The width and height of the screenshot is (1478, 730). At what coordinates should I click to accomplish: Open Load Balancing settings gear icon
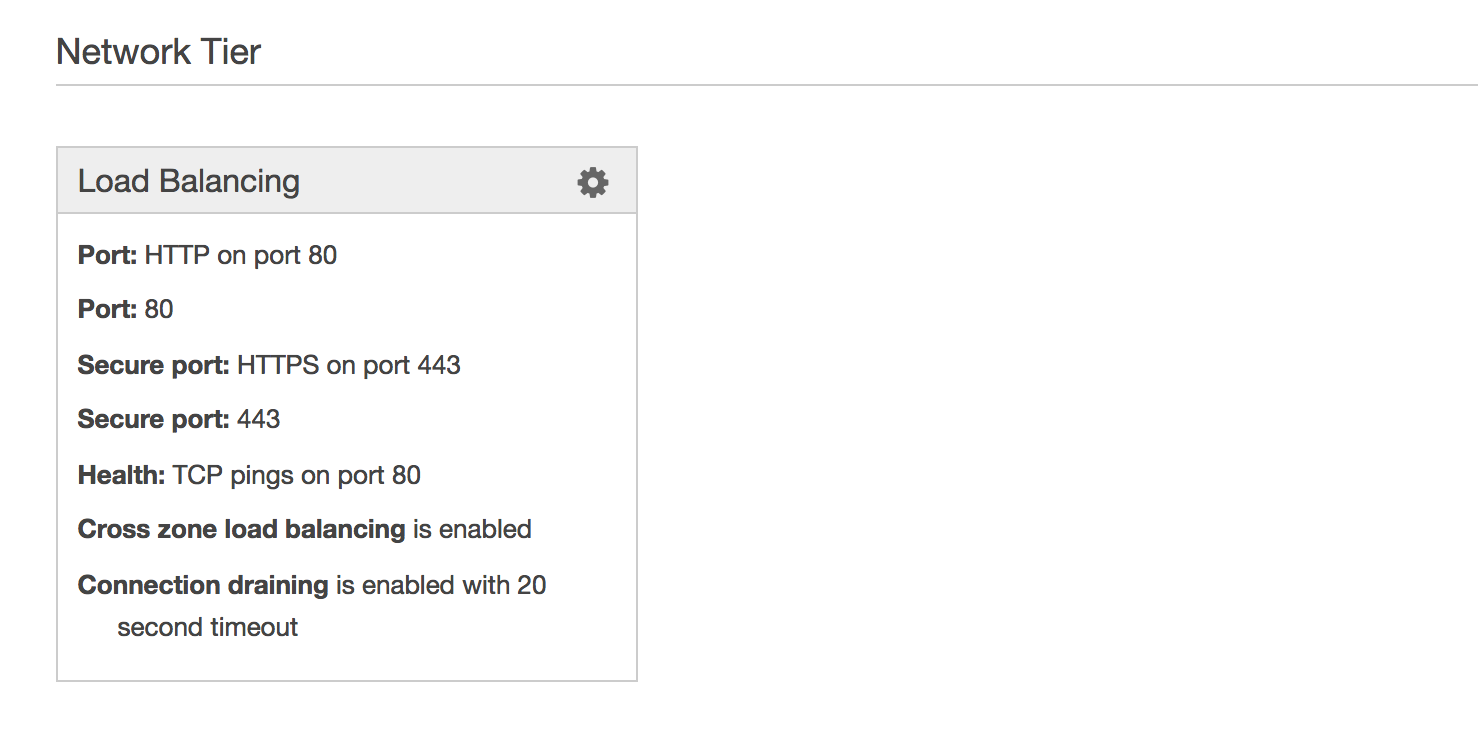tap(593, 182)
